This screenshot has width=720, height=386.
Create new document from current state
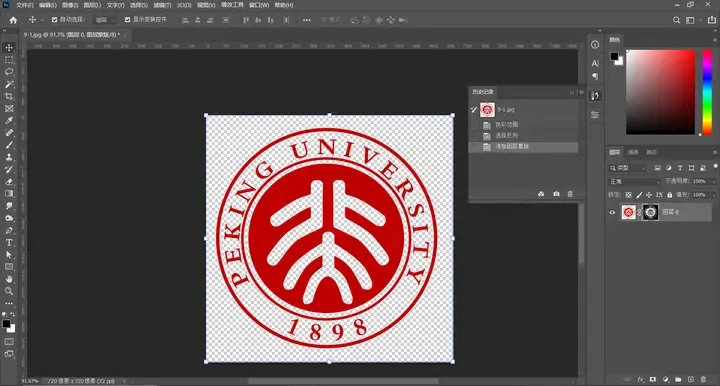click(541, 194)
